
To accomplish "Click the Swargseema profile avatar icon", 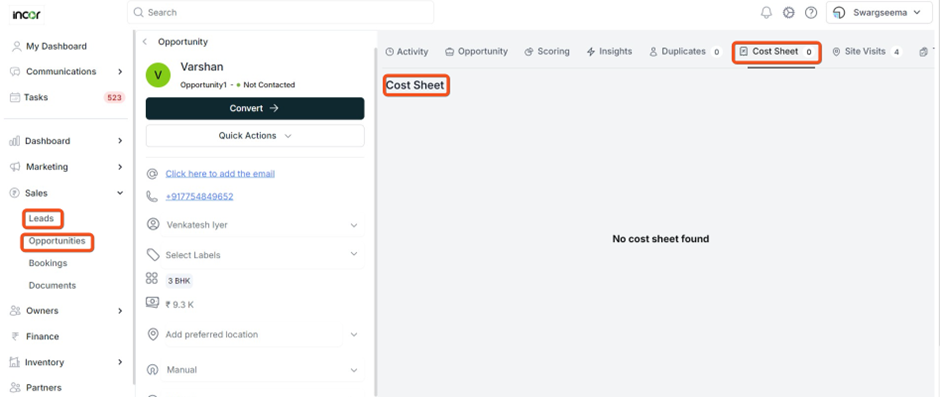I will 840,13.
